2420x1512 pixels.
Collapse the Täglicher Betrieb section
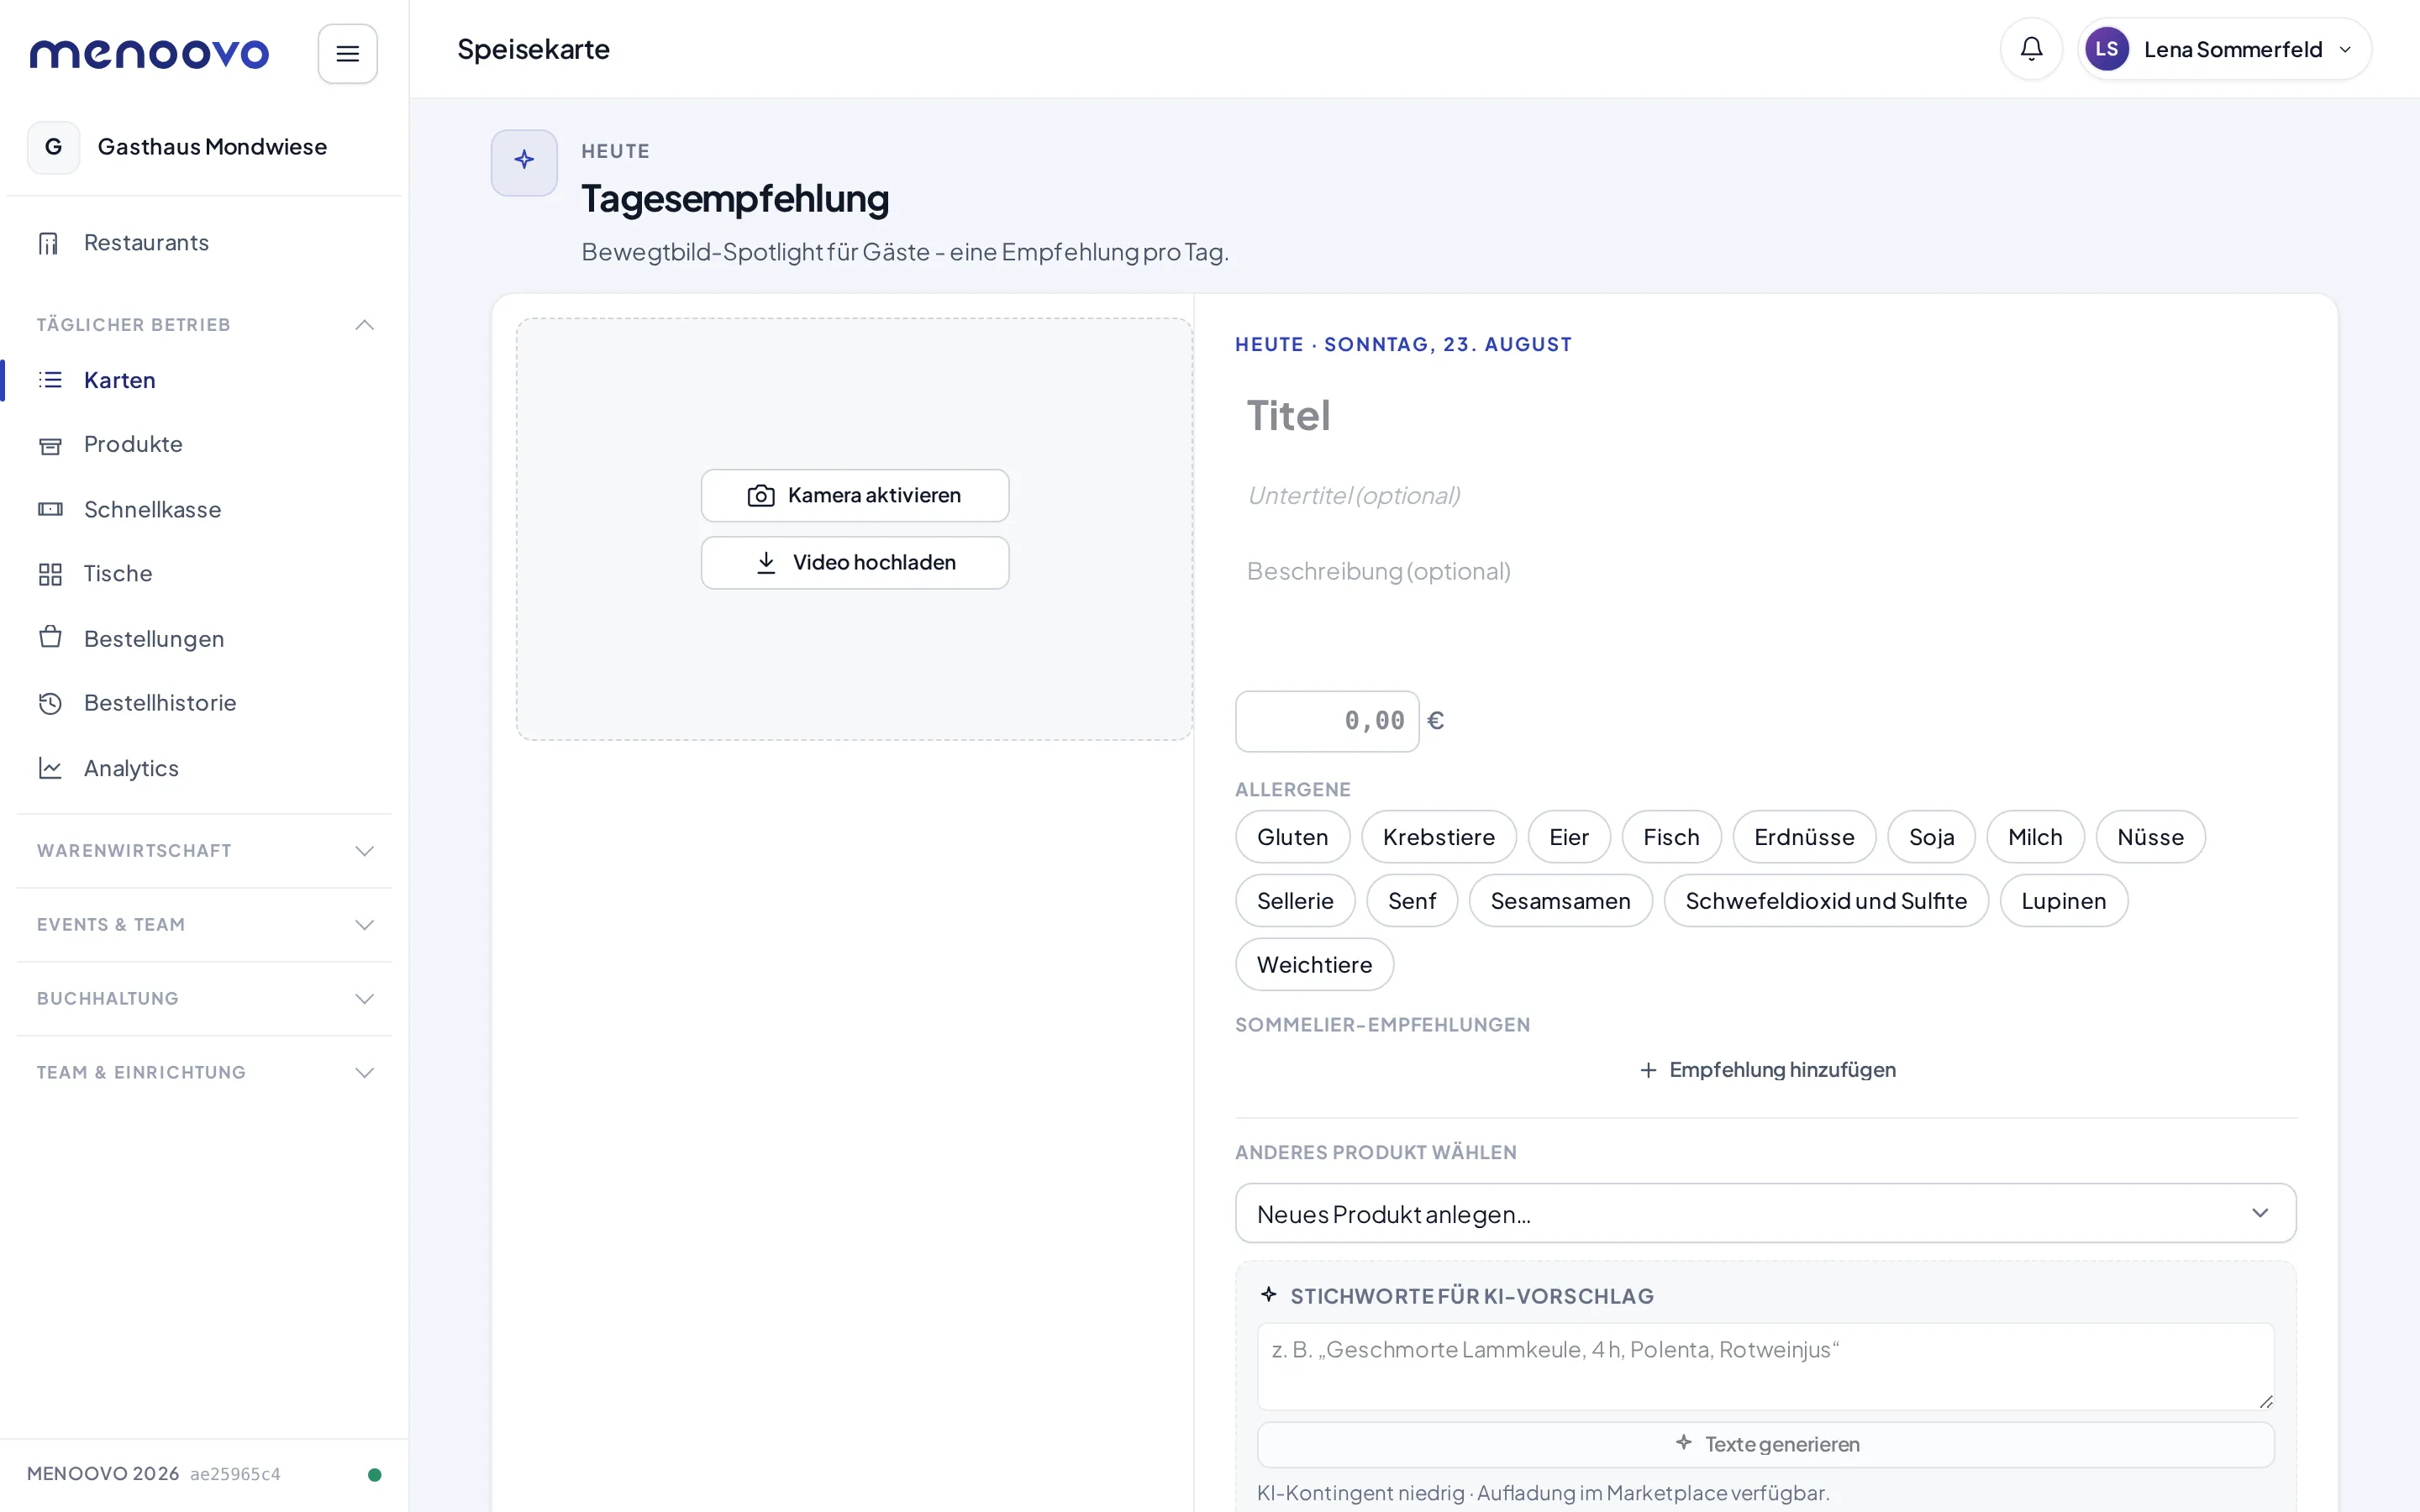point(204,325)
